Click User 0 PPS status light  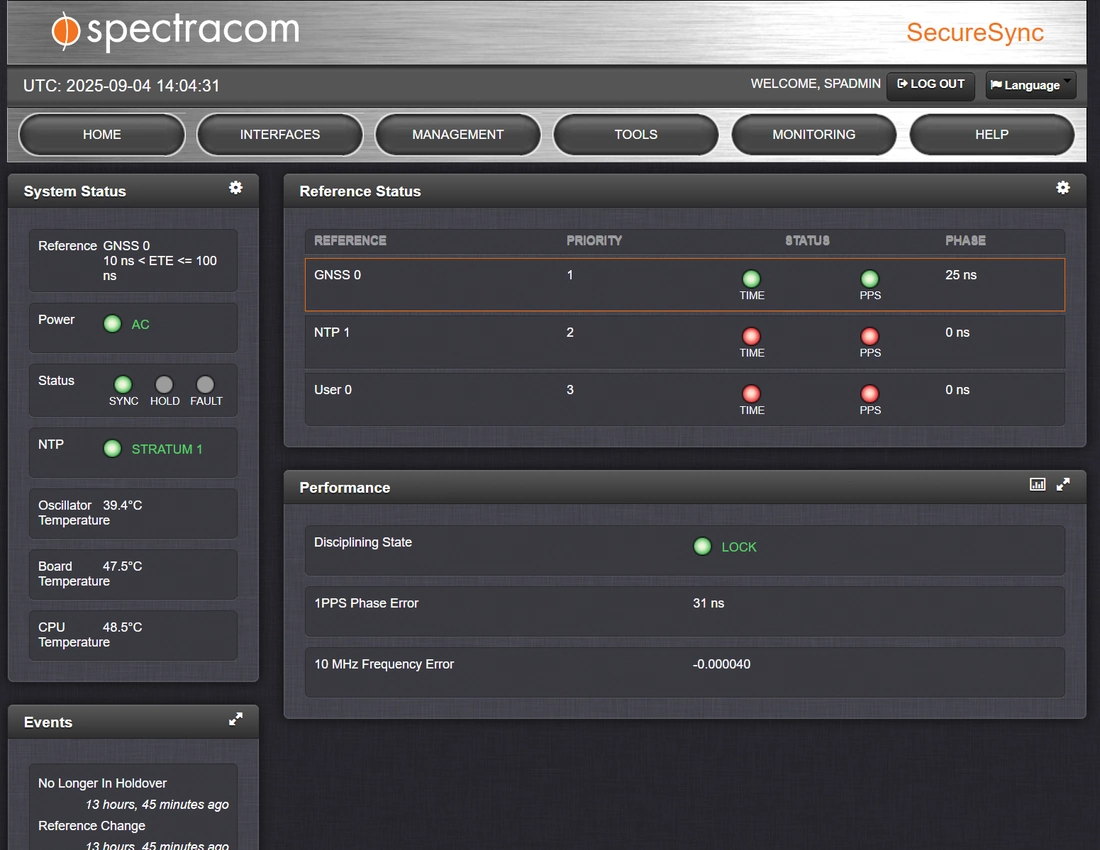870,393
